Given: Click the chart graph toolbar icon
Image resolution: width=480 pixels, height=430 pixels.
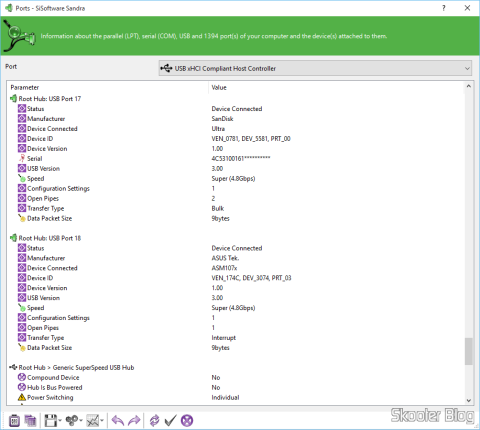Looking at the screenshot, I should coord(93,421).
